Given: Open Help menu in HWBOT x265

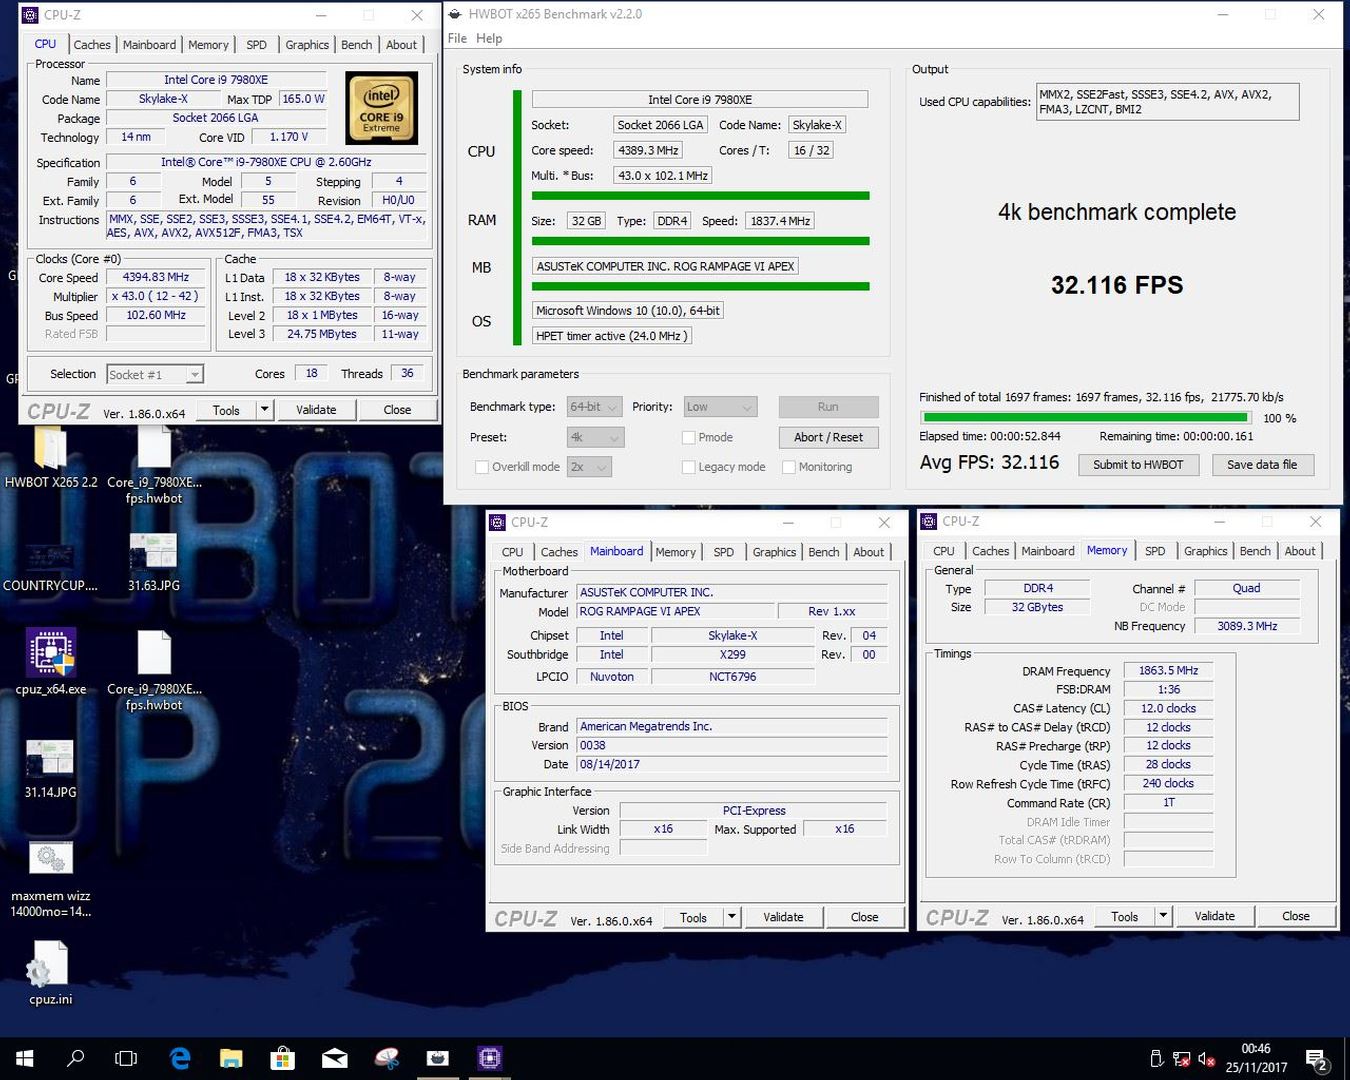Looking at the screenshot, I should 489,38.
